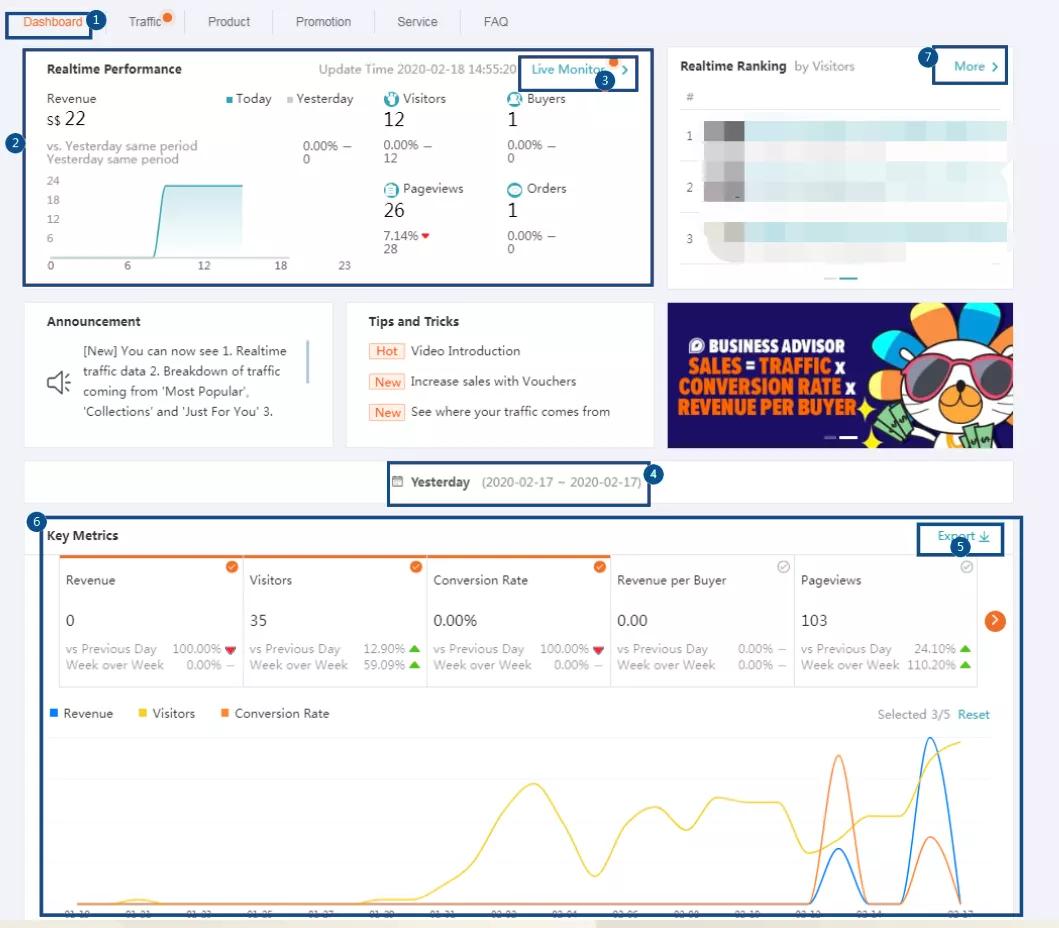Open the Promotion tab
The width and height of the screenshot is (1059, 928).
(x=323, y=21)
